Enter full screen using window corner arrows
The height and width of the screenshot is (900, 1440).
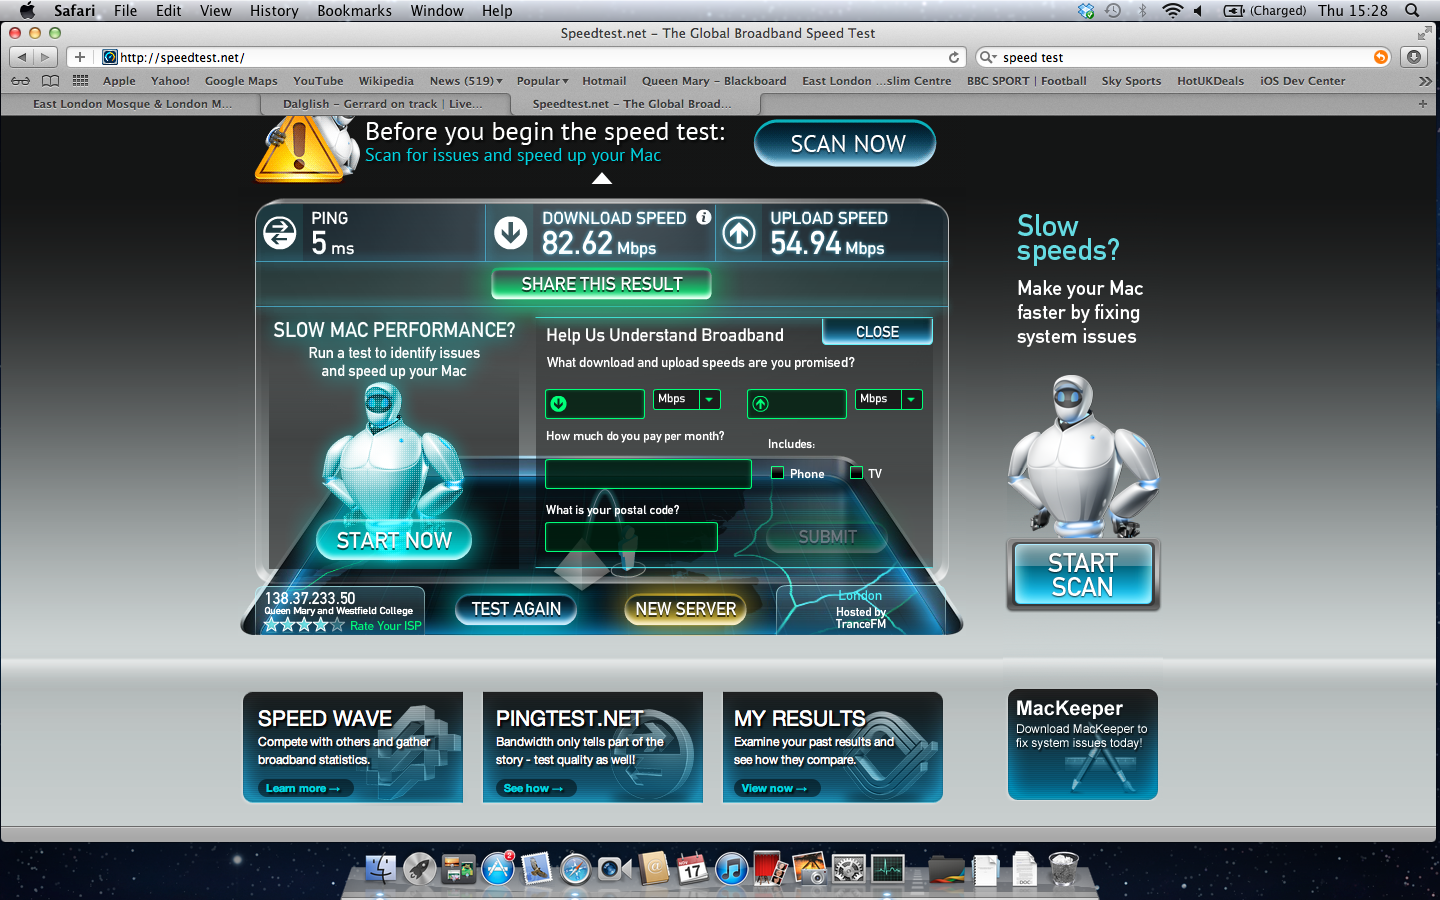[x=1424, y=33]
